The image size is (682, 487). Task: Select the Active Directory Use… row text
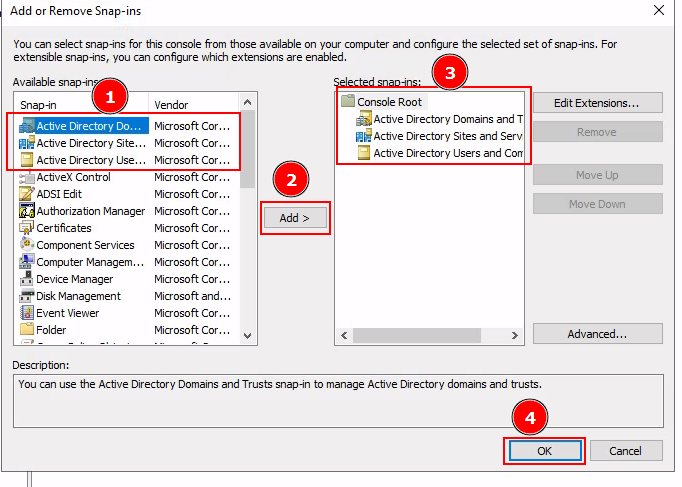[x=91, y=160]
